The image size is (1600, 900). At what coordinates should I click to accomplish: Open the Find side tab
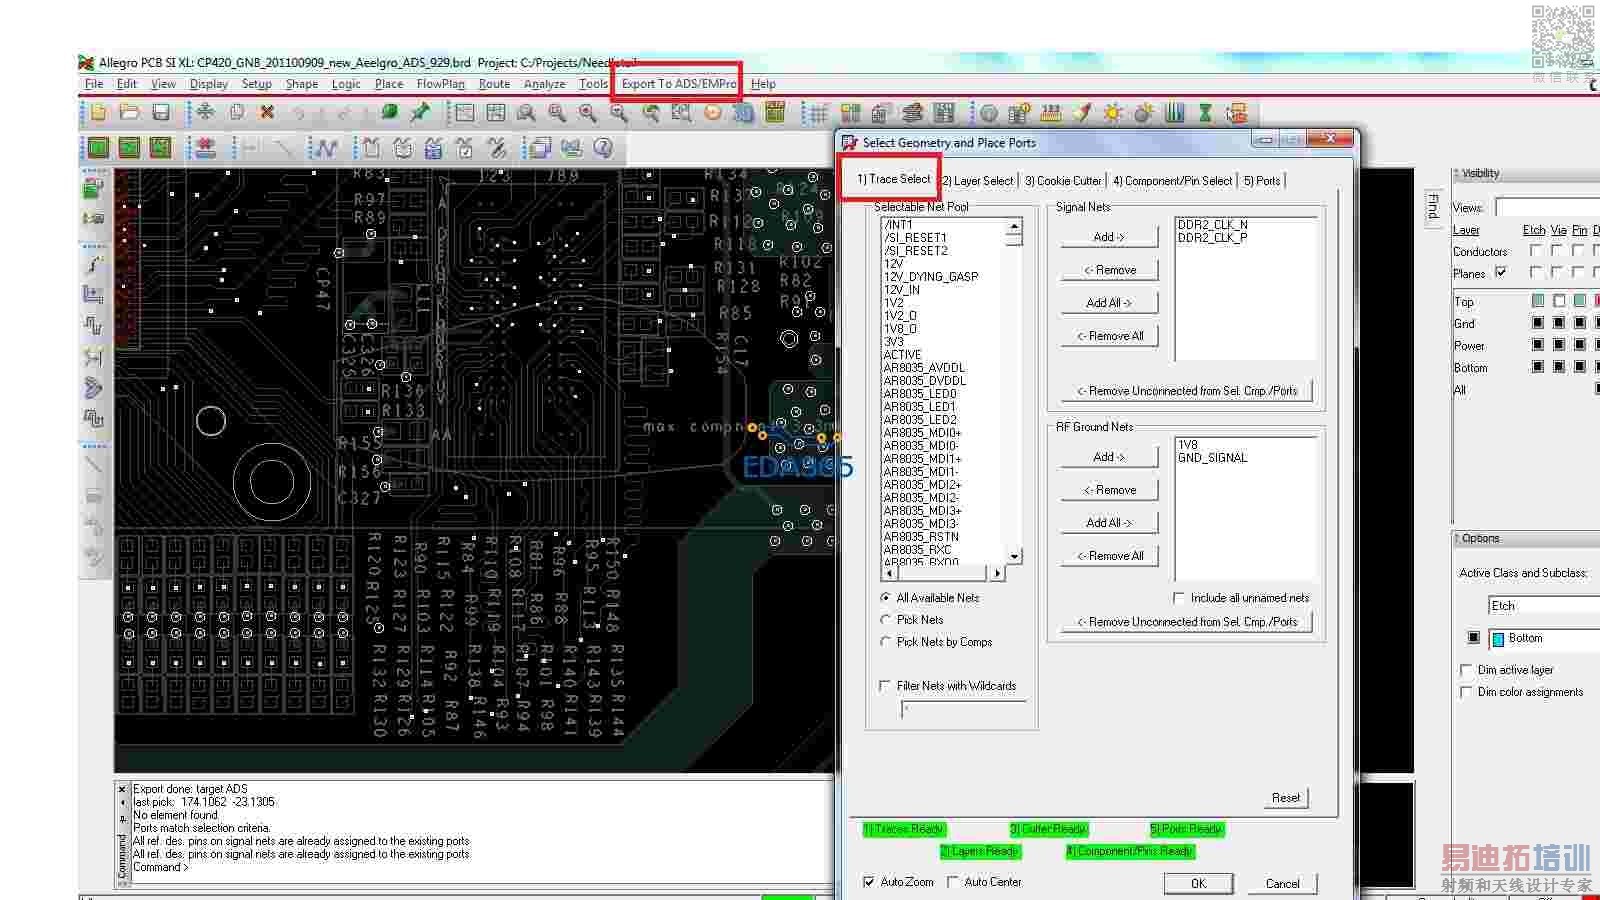coord(1432,206)
